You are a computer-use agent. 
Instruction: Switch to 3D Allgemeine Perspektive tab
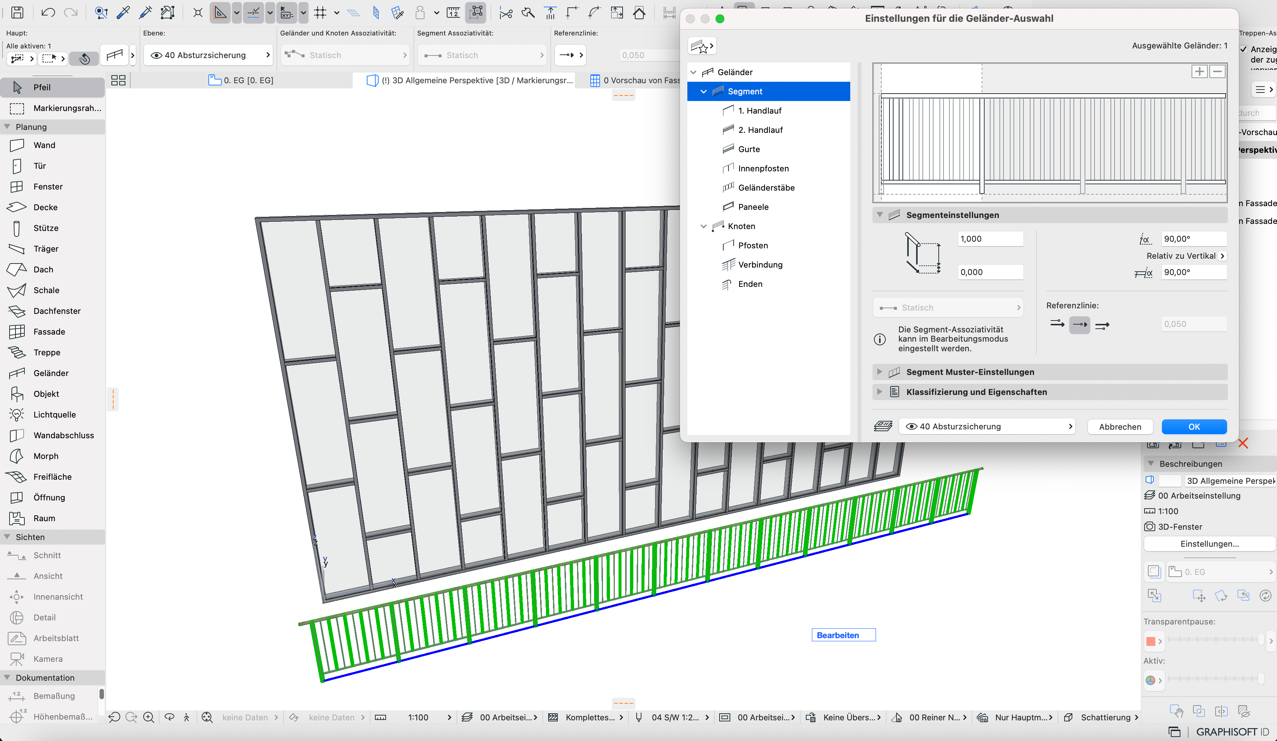[470, 80]
